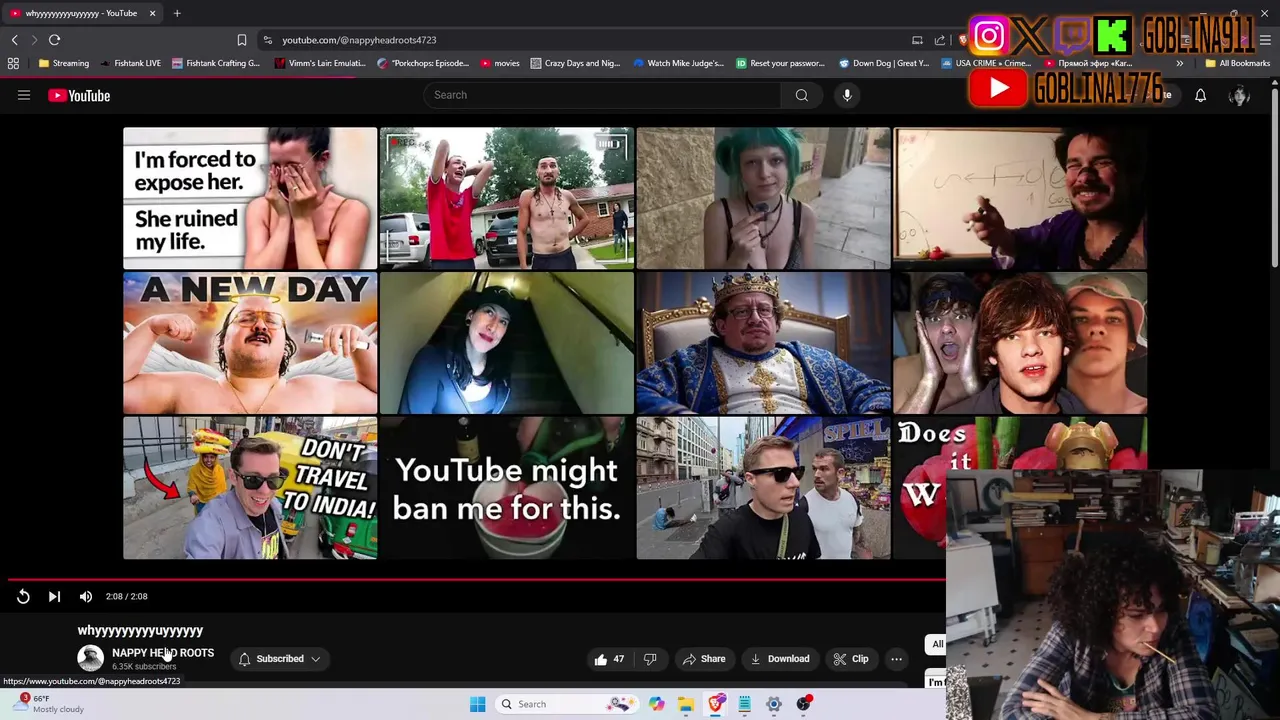Open the Fishtank LIVE bookmark
Viewport: 1280px width, 720px height.
131,63
